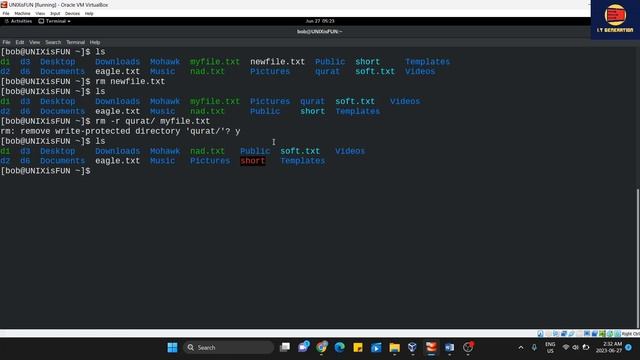Open the terminal window File menu
Viewport: 640px width, 360px height.
tap(7, 42)
